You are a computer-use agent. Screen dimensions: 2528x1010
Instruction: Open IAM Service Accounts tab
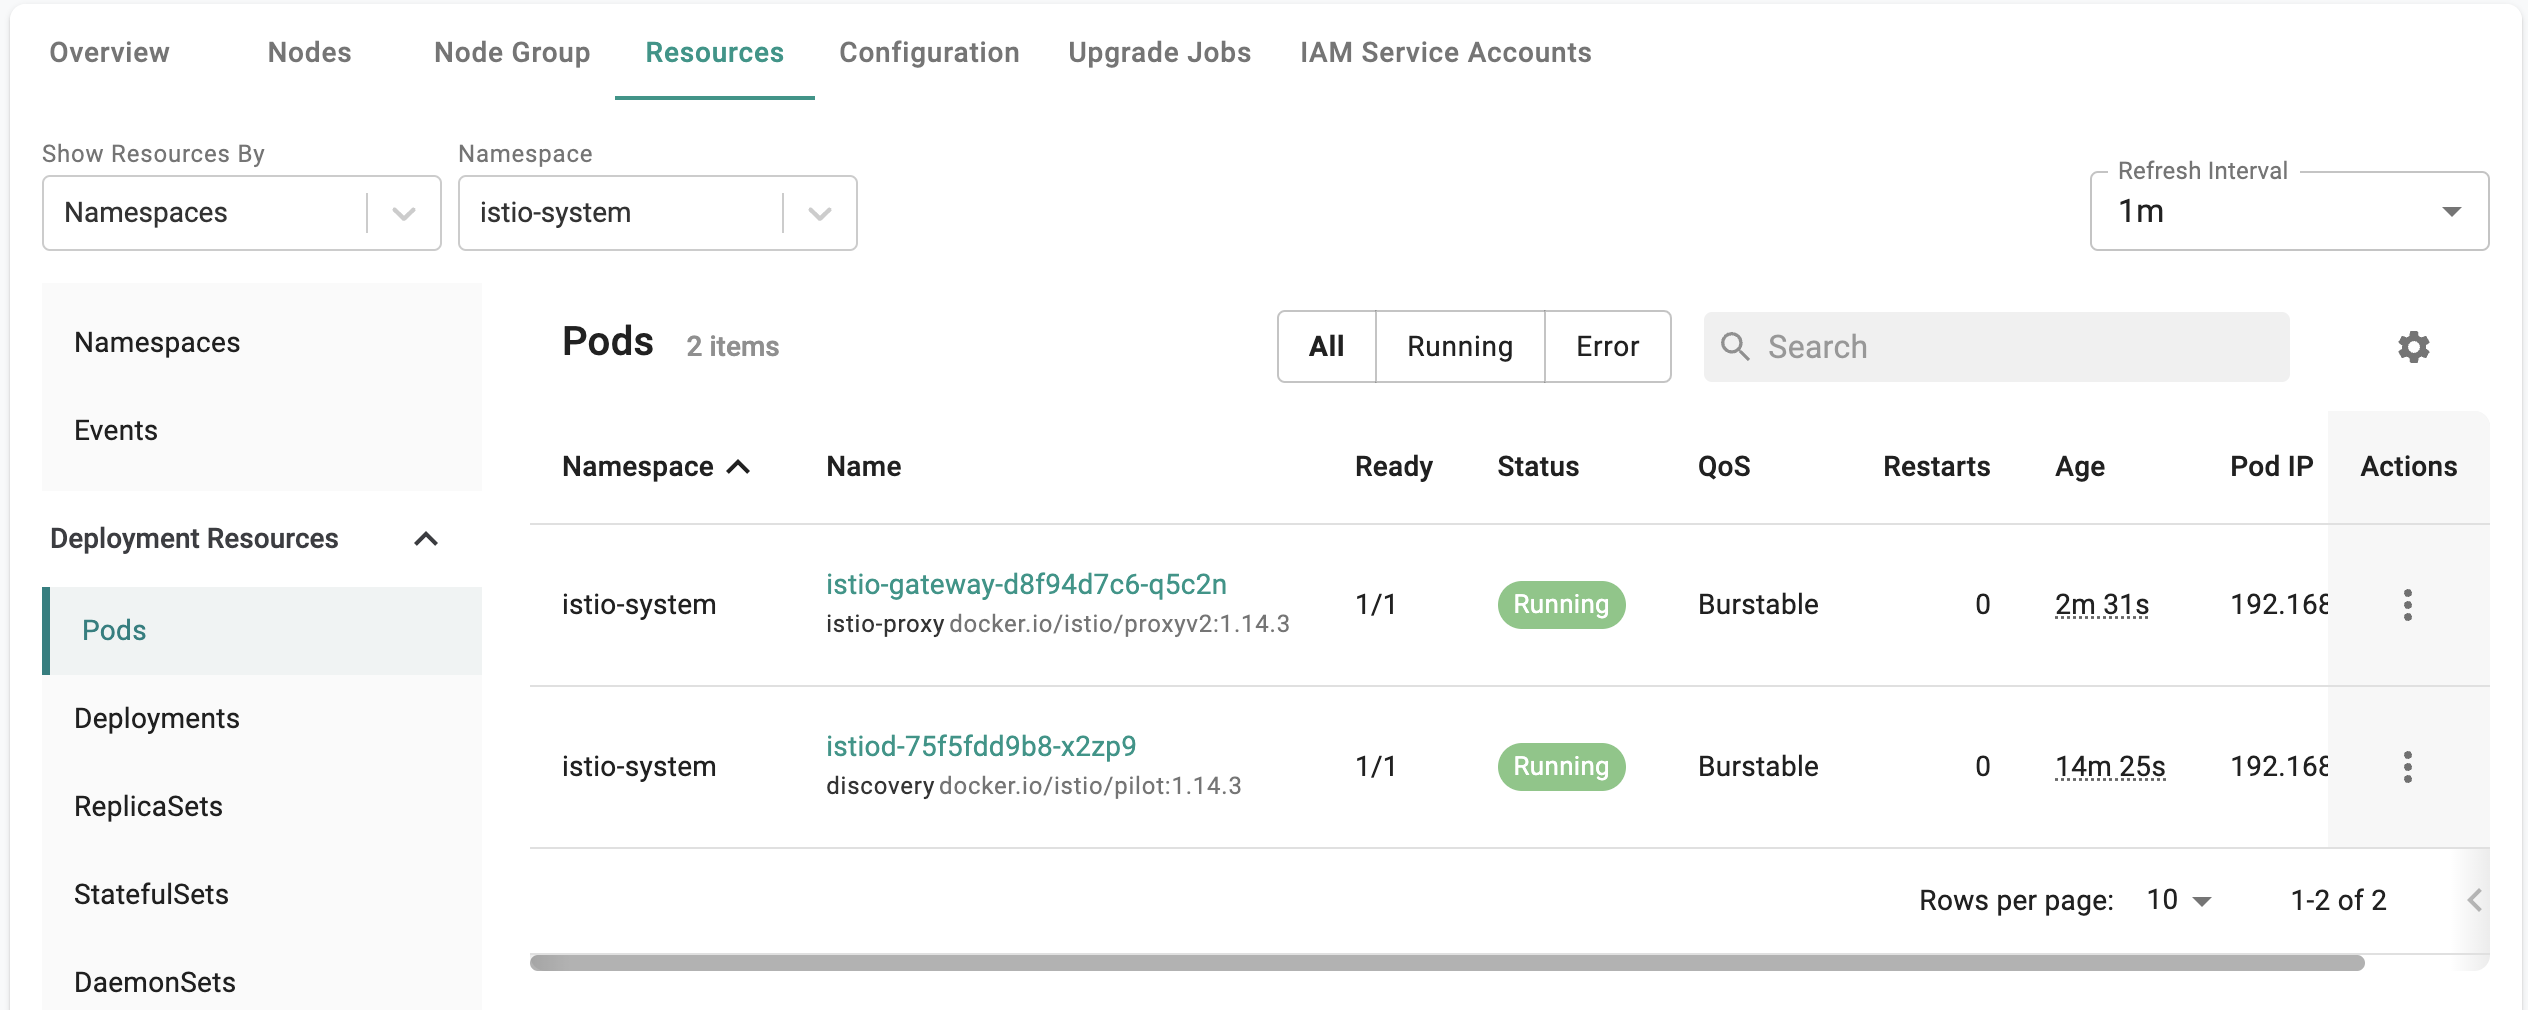[x=1445, y=52]
